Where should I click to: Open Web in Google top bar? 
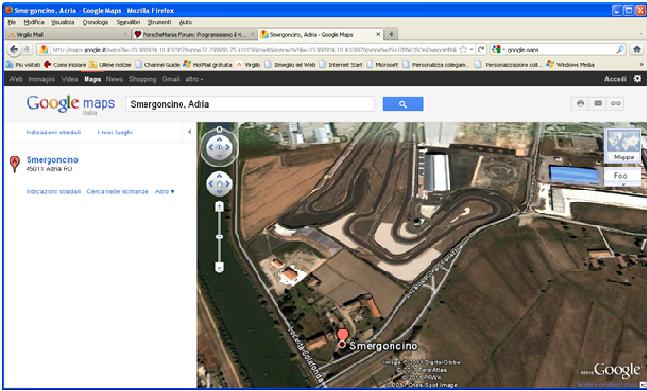[x=16, y=79]
